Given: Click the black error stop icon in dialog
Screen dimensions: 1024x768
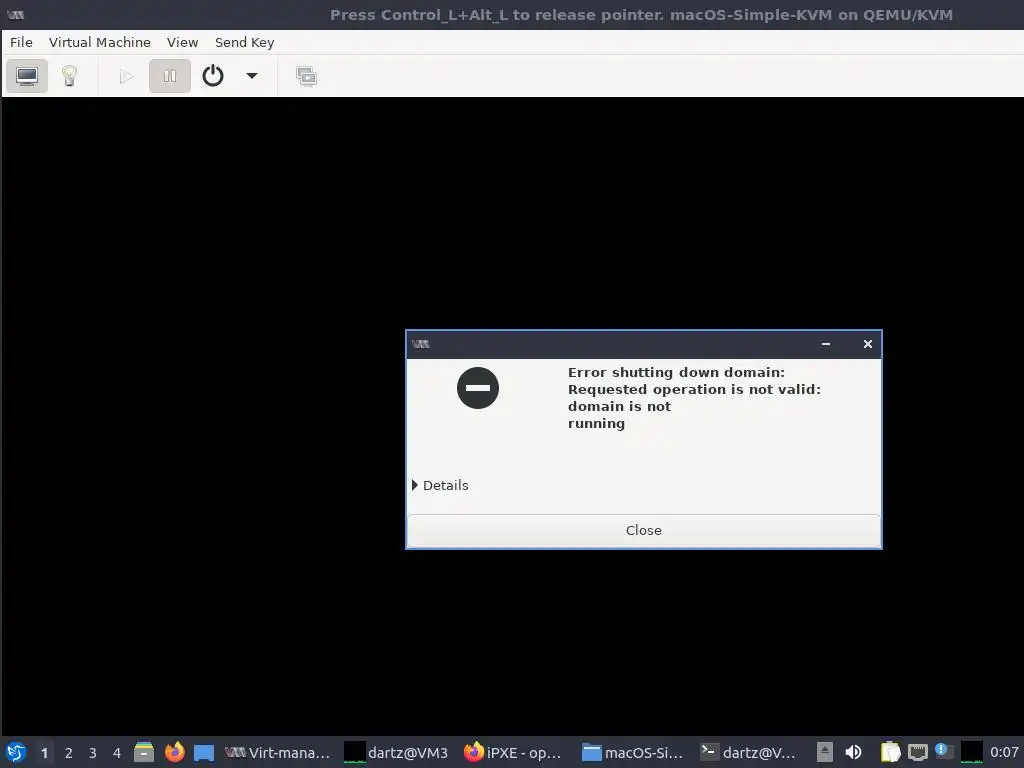Looking at the screenshot, I should coord(477,388).
